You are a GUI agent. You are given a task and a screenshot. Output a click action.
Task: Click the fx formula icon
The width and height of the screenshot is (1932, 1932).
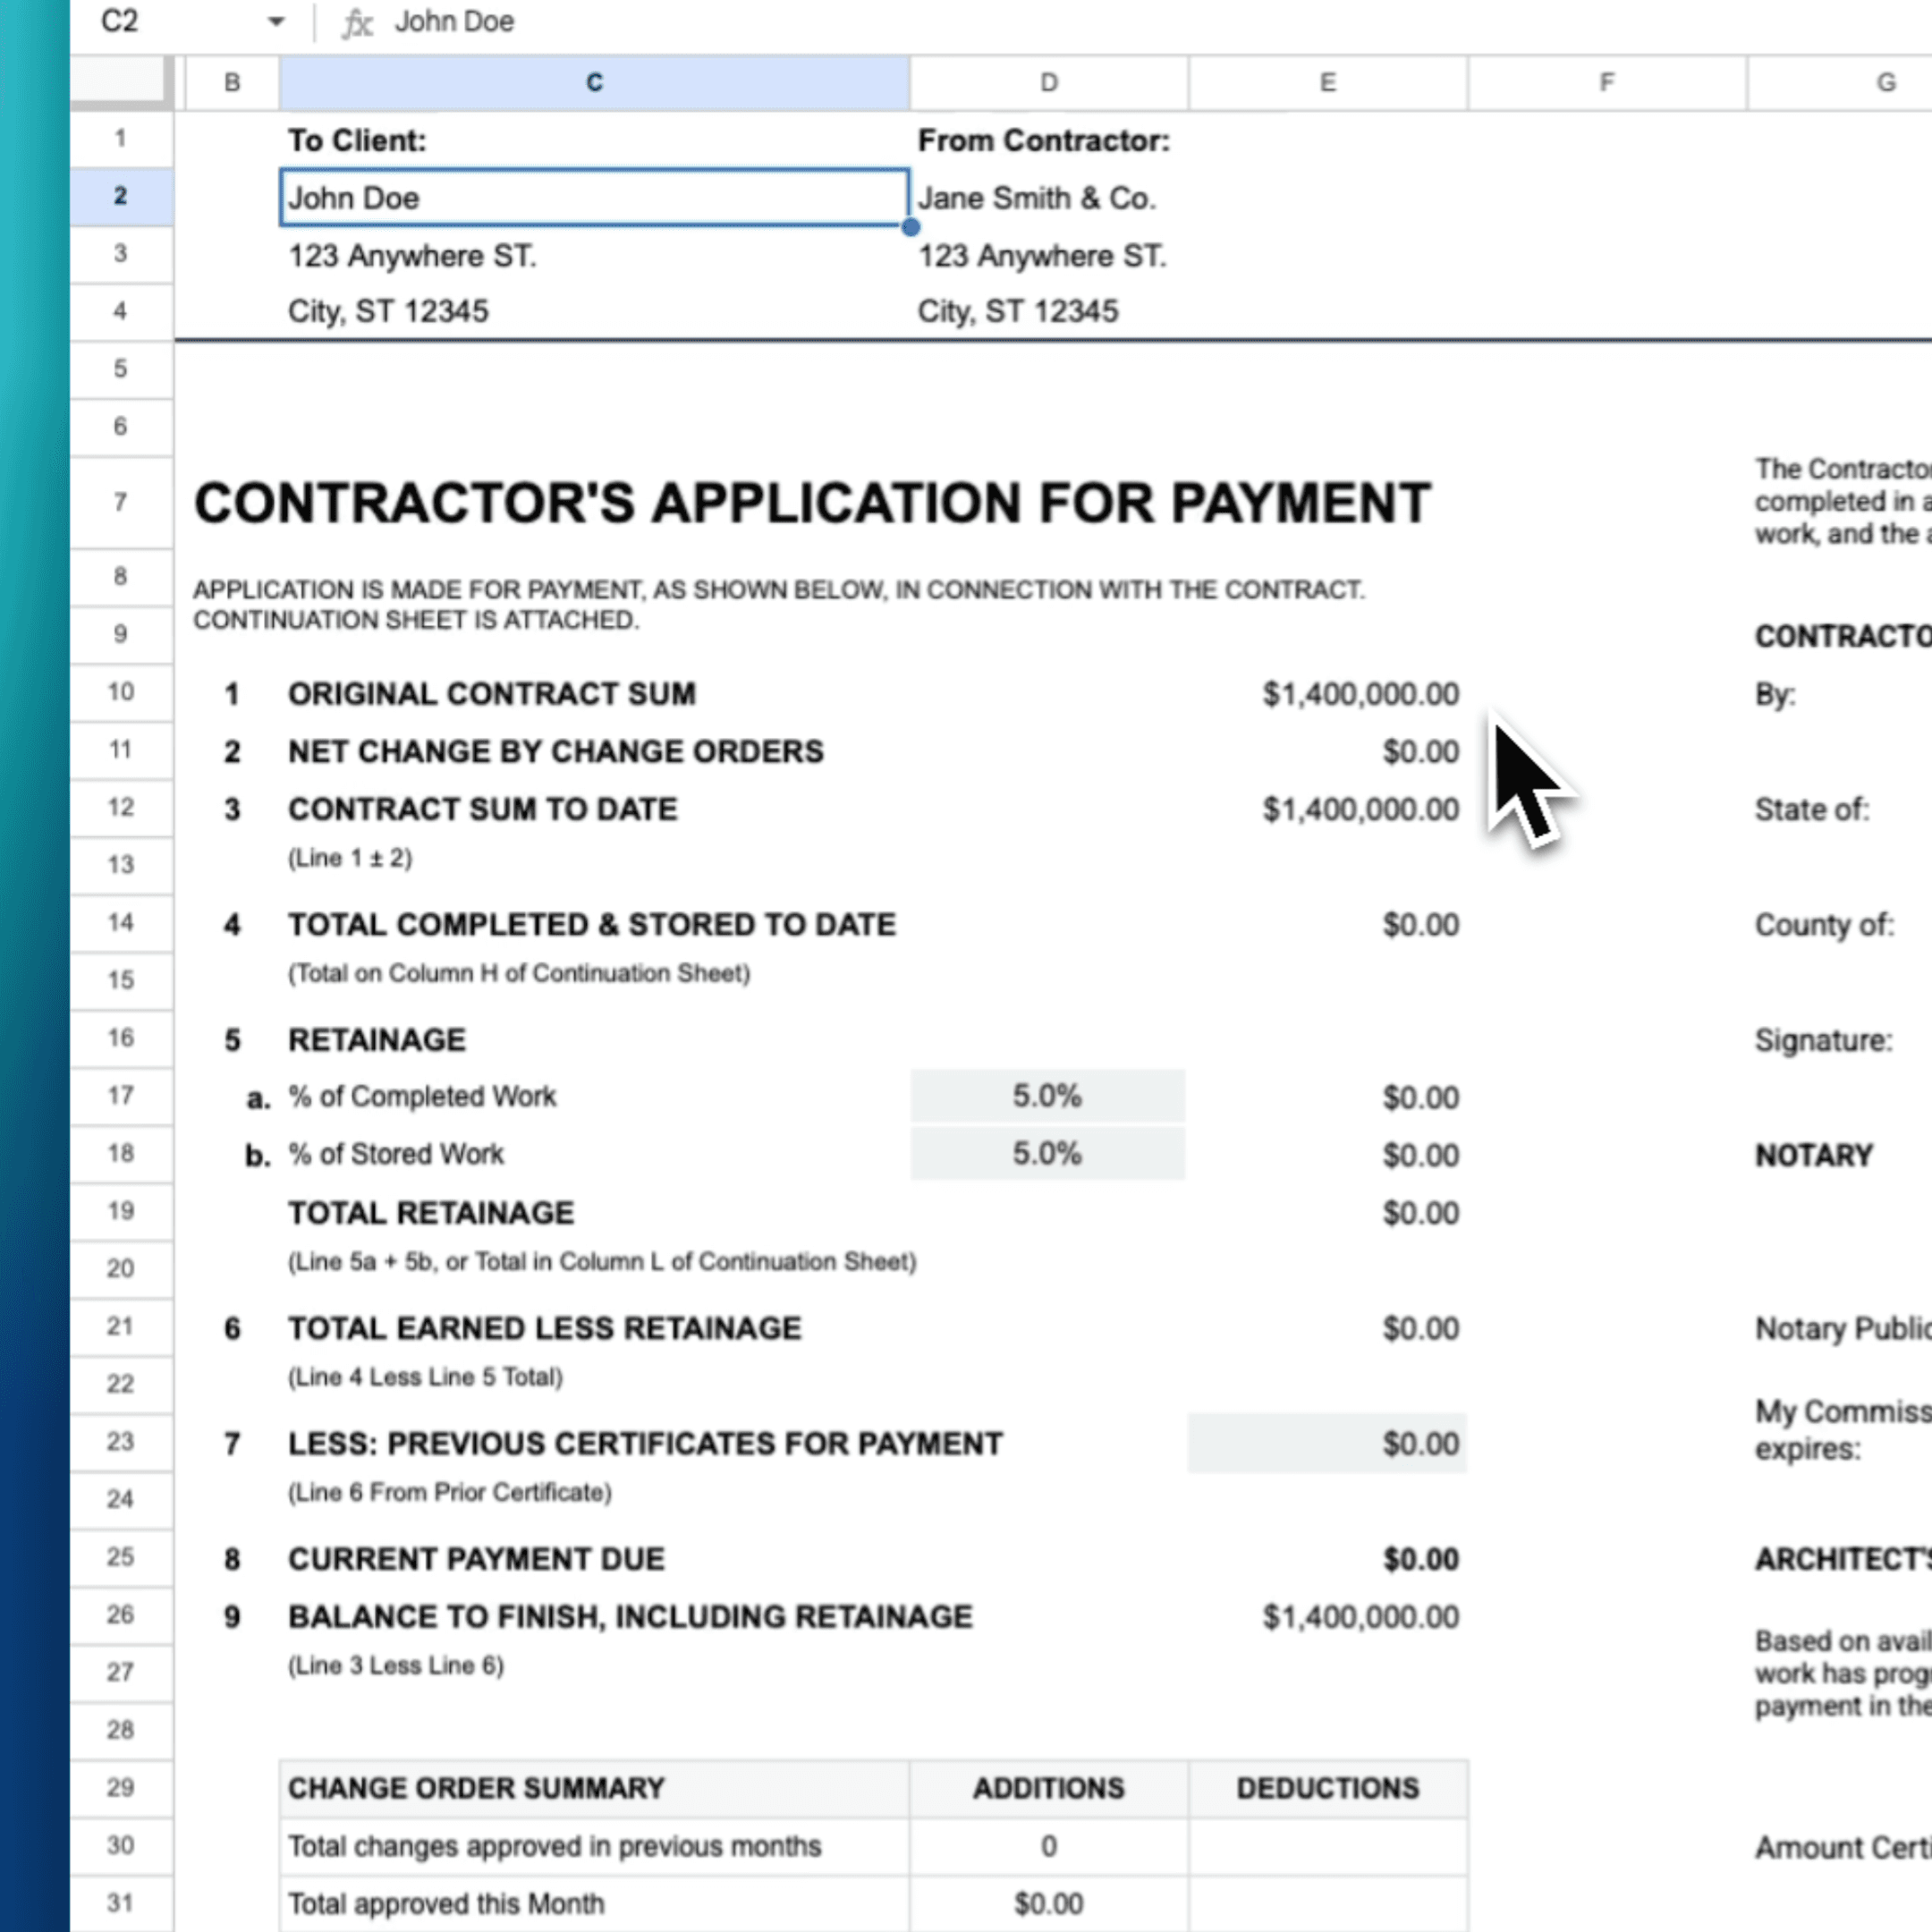(x=357, y=21)
